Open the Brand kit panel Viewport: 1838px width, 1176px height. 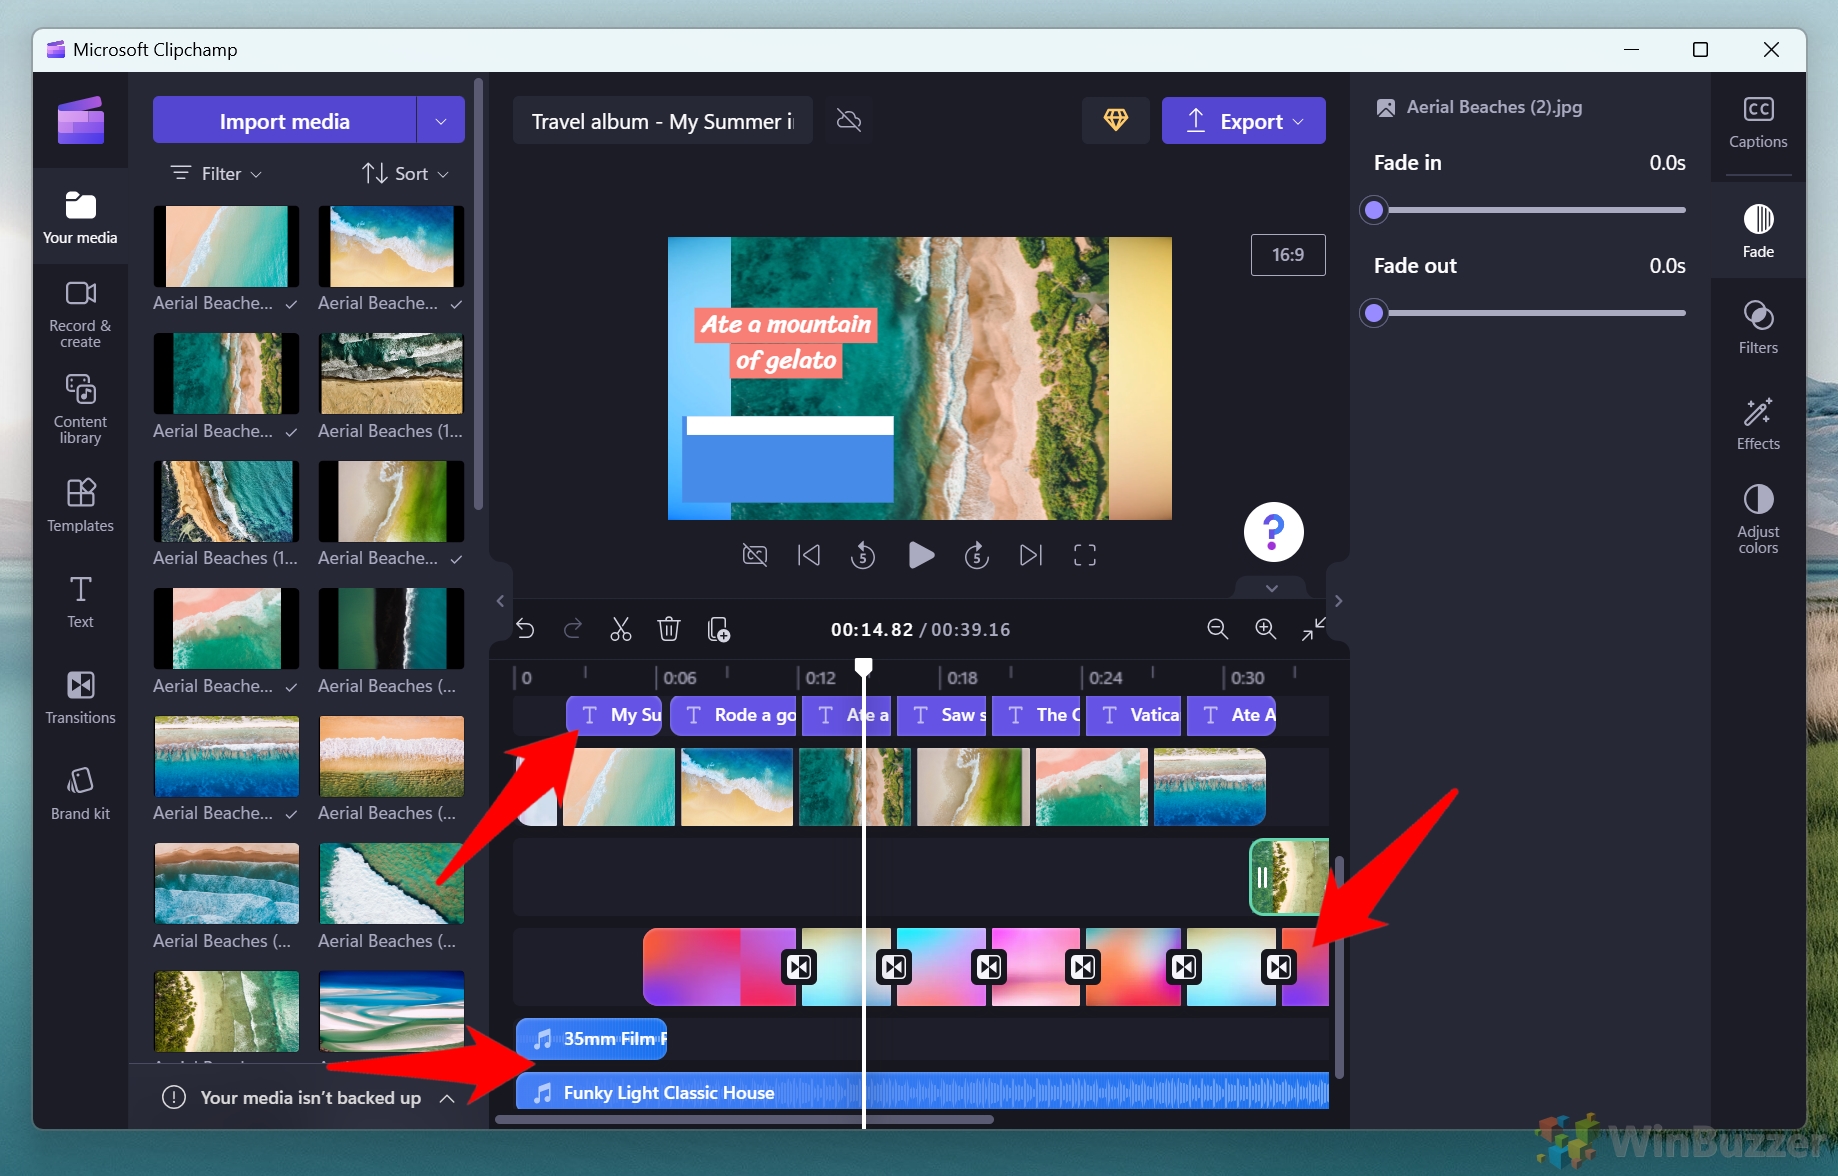pyautogui.click(x=80, y=794)
